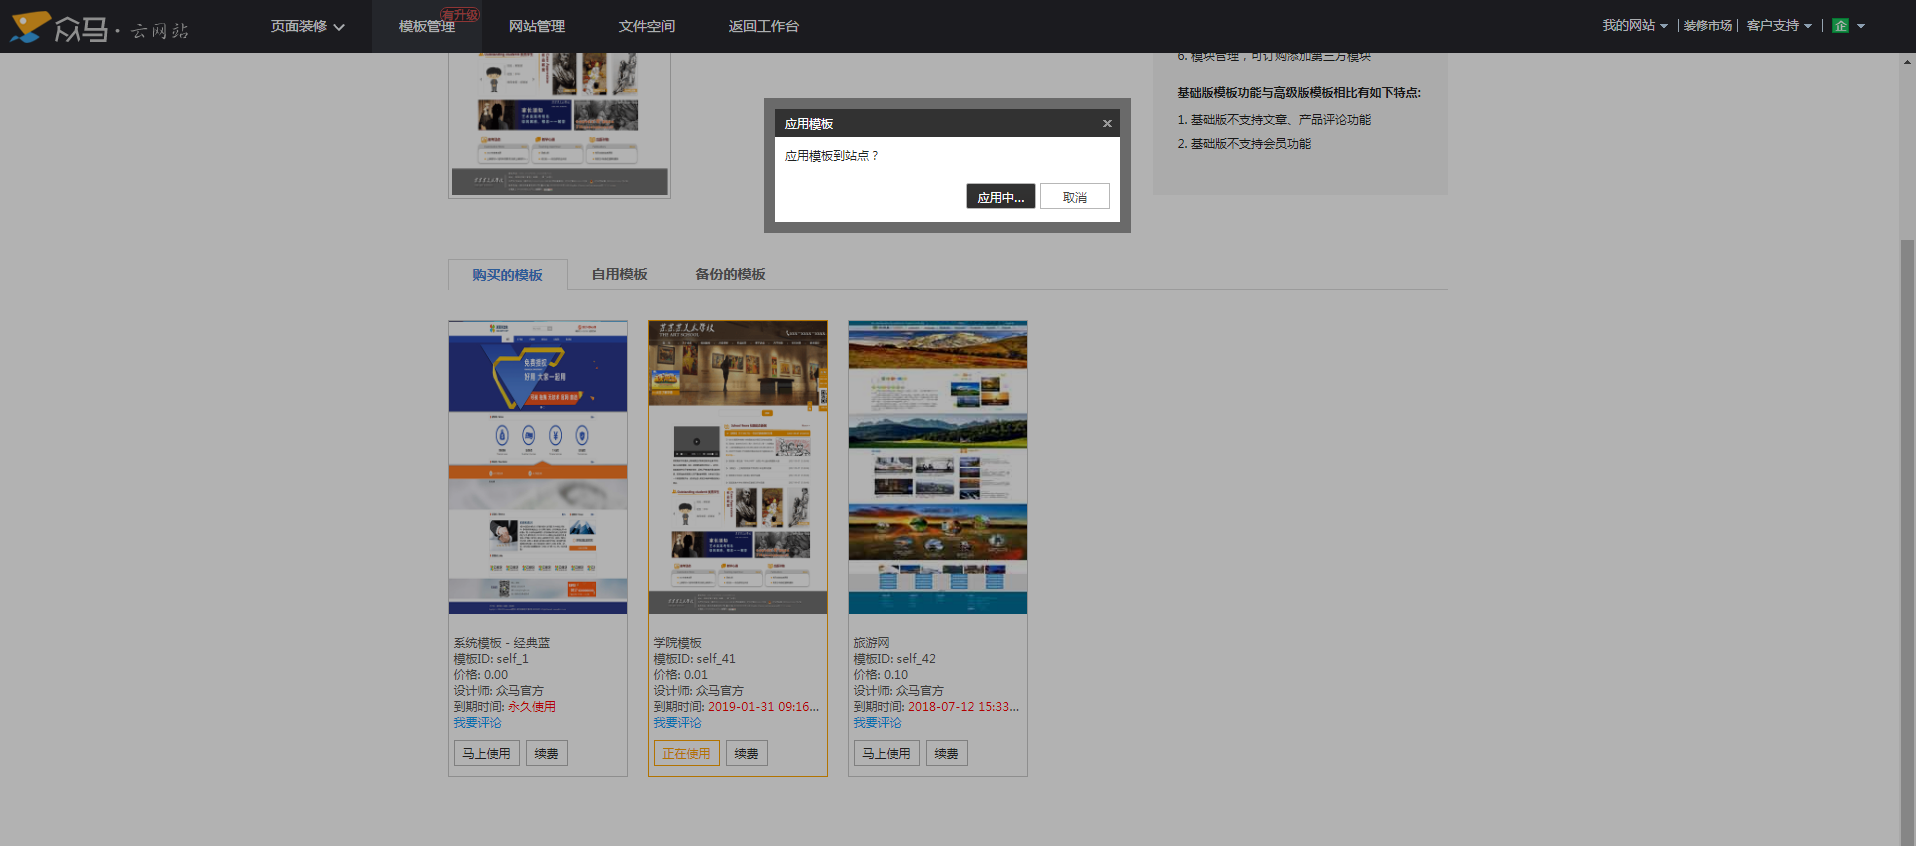Click 续费 for 学院模板
Viewport: 1916px width, 846px height.
(x=747, y=753)
